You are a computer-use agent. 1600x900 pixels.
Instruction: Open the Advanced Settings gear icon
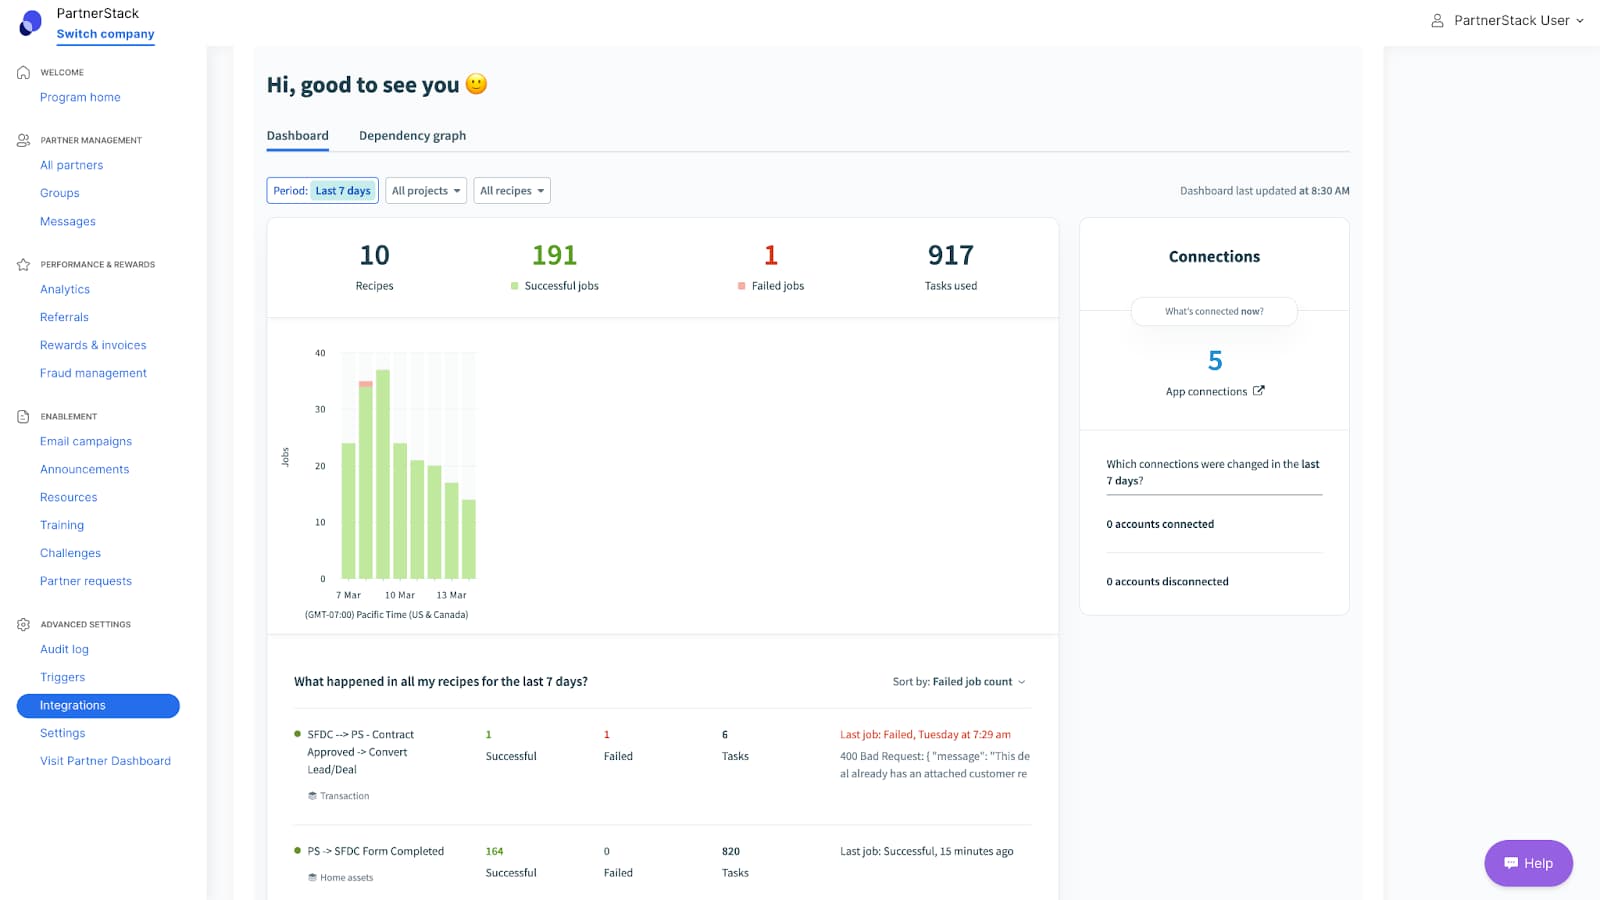pyautogui.click(x=22, y=623)
